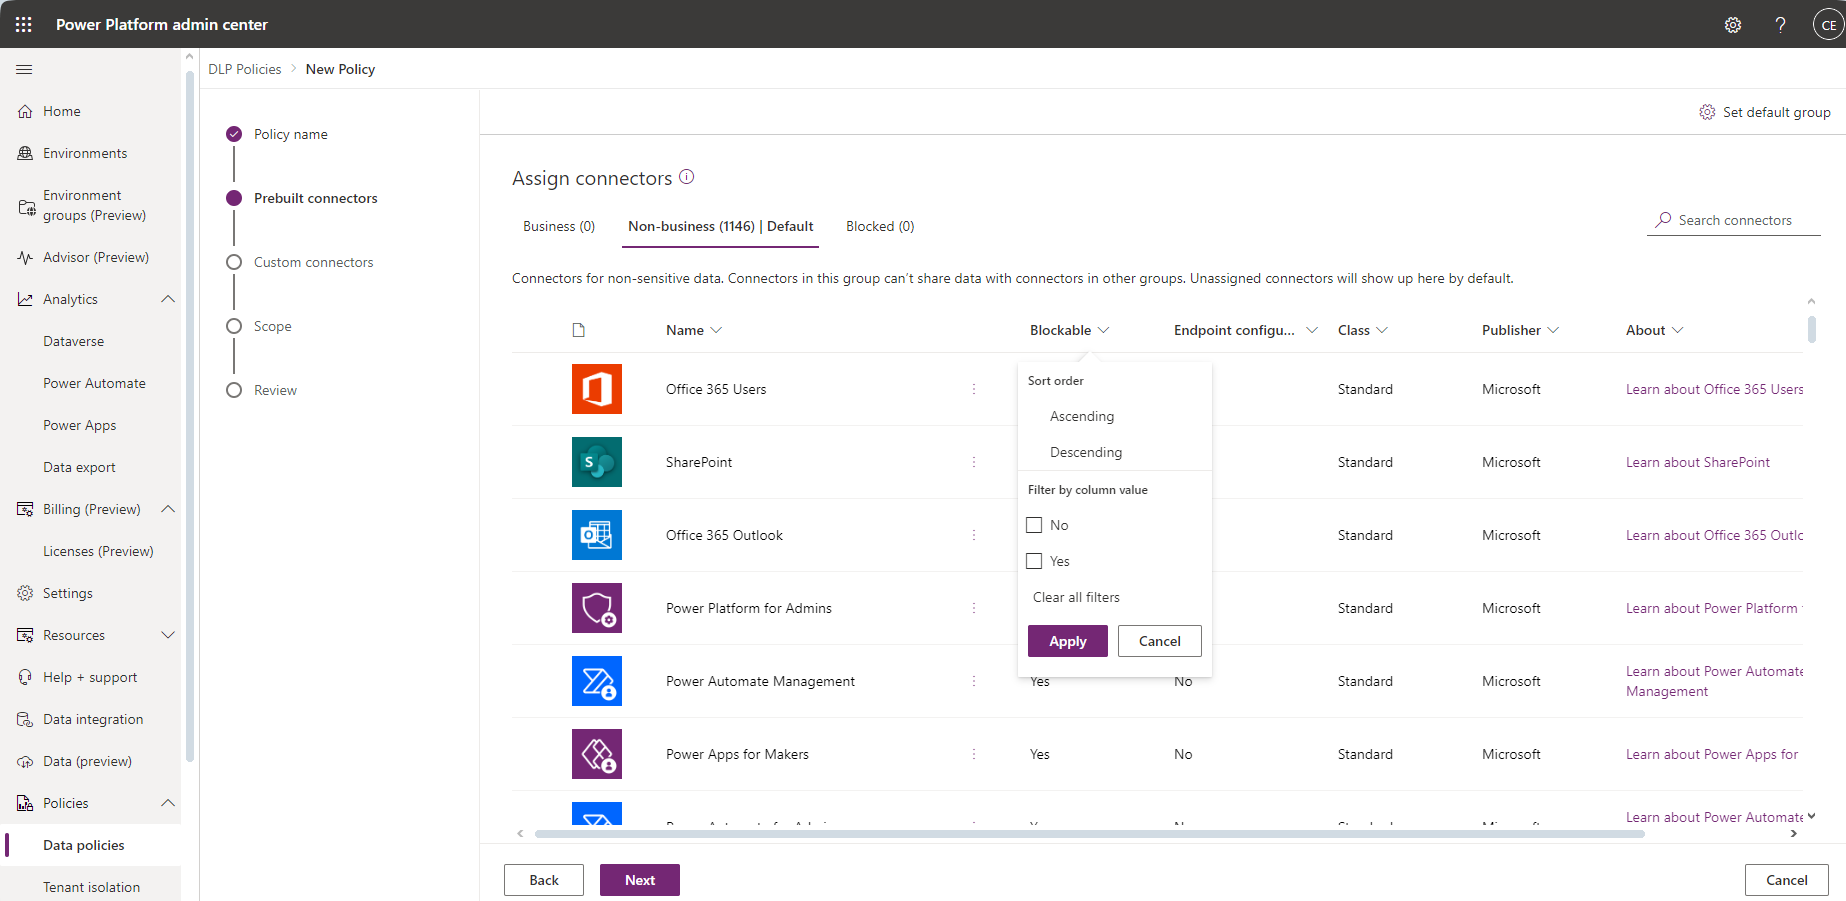
Task: Select the Business (0) tab
Action: (x=558, y=226)
